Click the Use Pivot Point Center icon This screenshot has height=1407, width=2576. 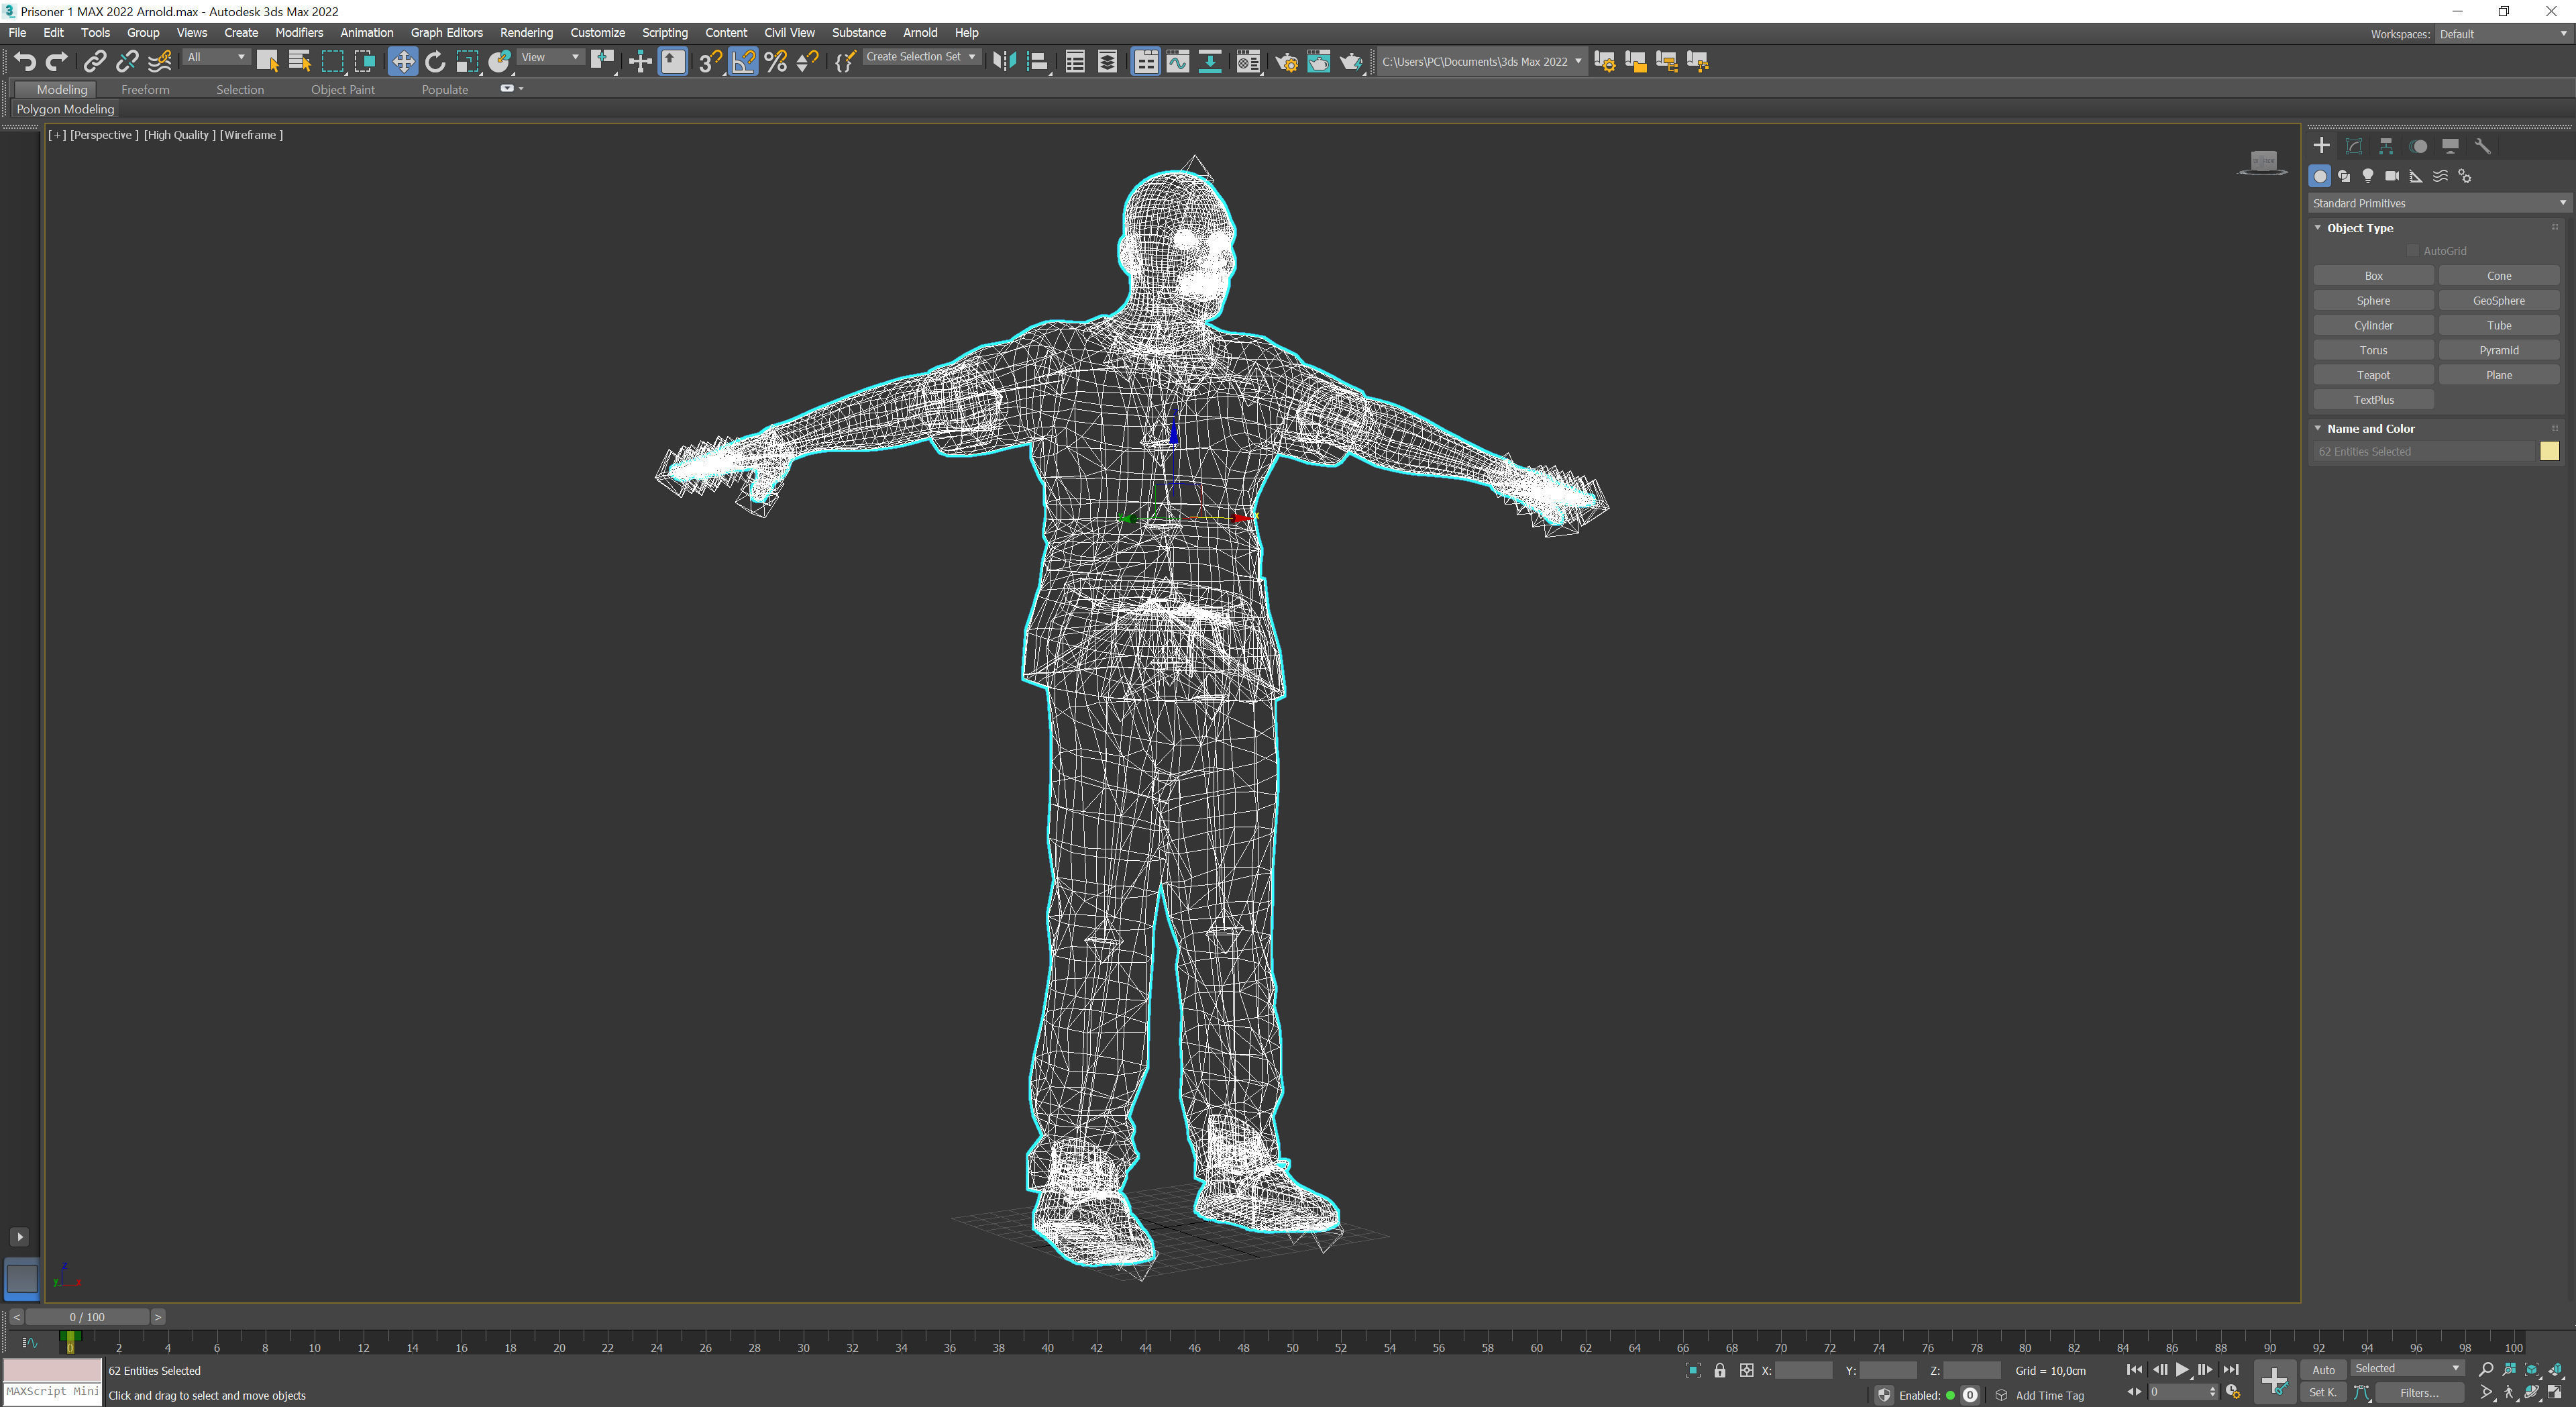point(602,62)
